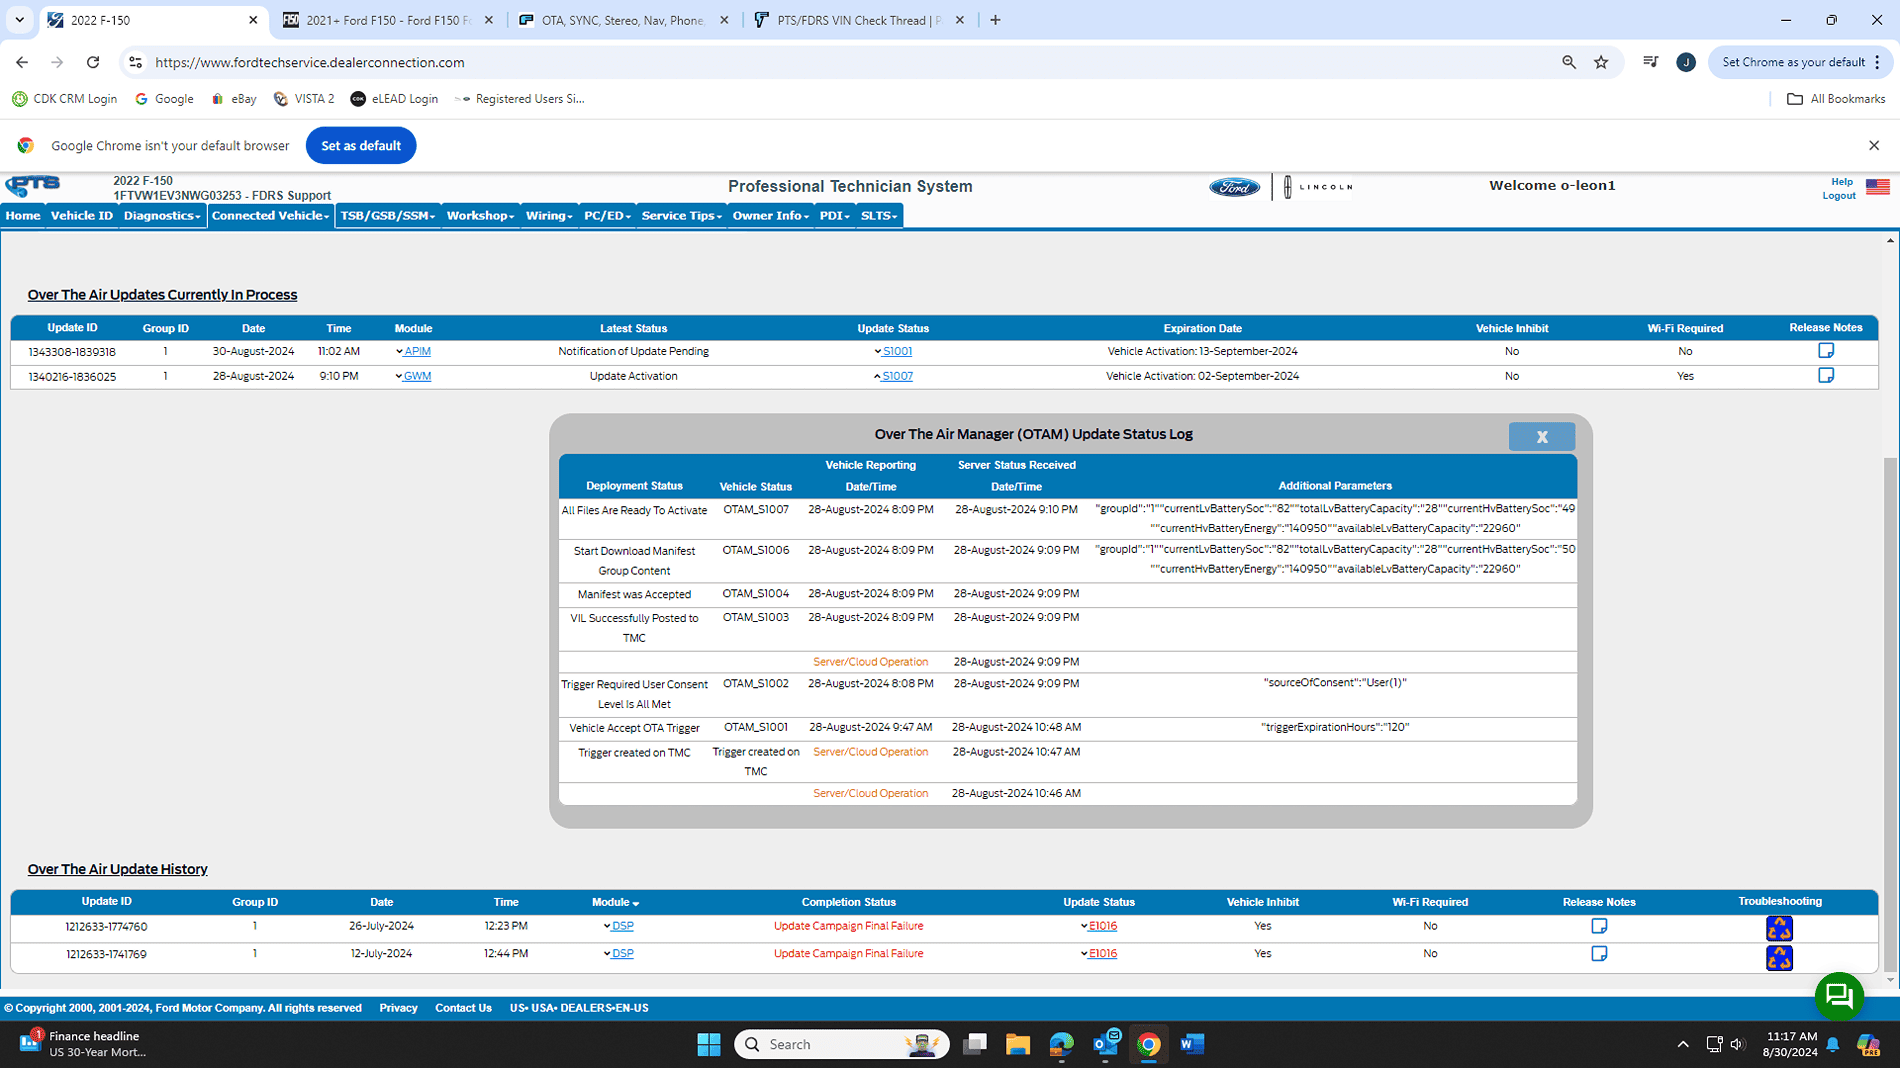Click the PTS logo
Image resolution: width=1900 pixels, height=1068 pixels.
(x=33, y=186)
